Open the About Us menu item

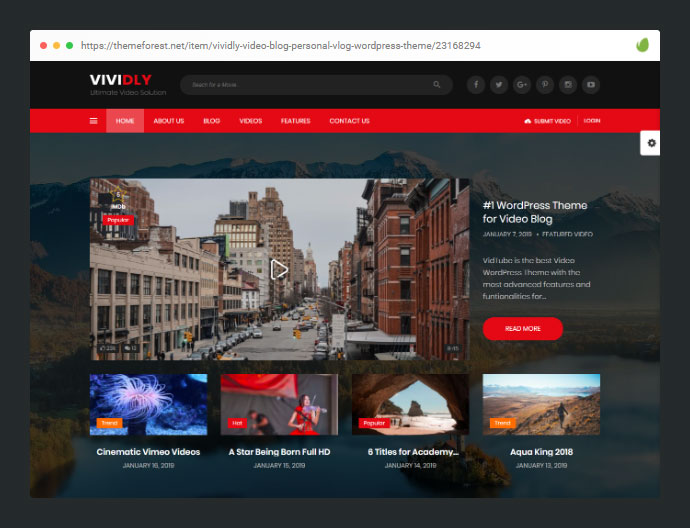pyautogui.click(x=169, y=121)
